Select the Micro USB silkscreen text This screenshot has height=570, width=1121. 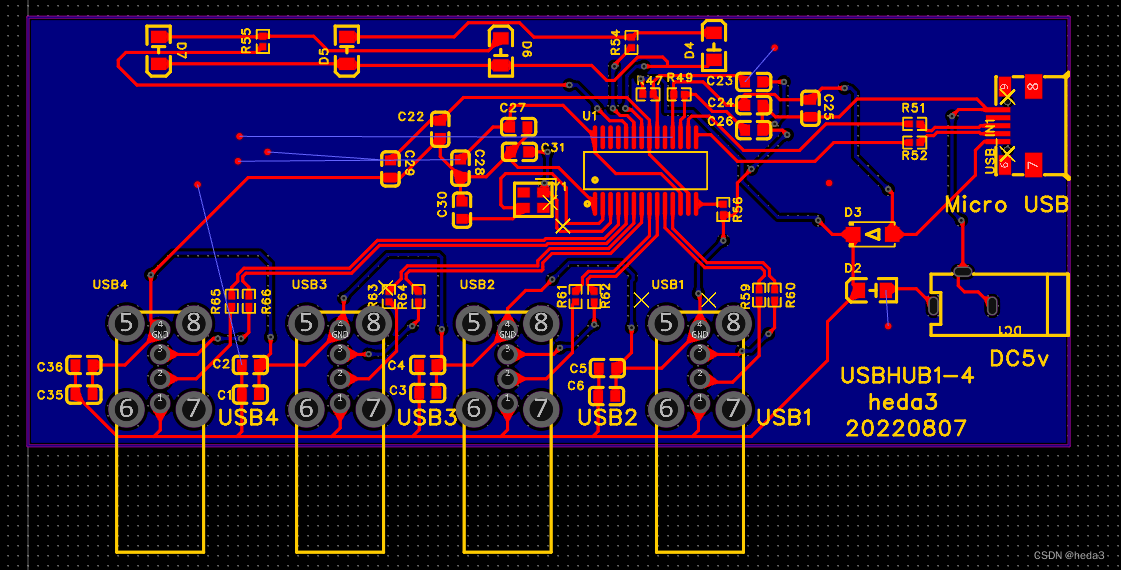click(x=1007, y=205)
